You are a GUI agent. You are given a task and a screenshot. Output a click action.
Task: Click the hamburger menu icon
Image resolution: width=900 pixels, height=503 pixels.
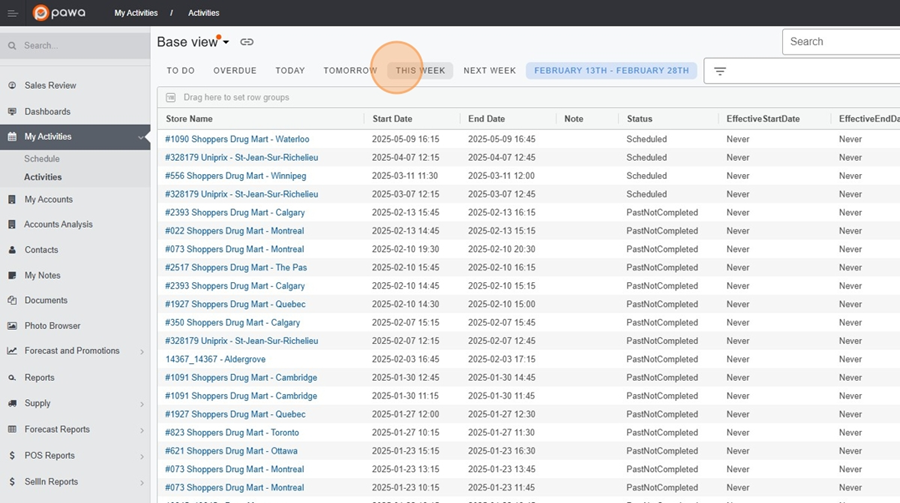pyautogui.click(x=13, y=13)
